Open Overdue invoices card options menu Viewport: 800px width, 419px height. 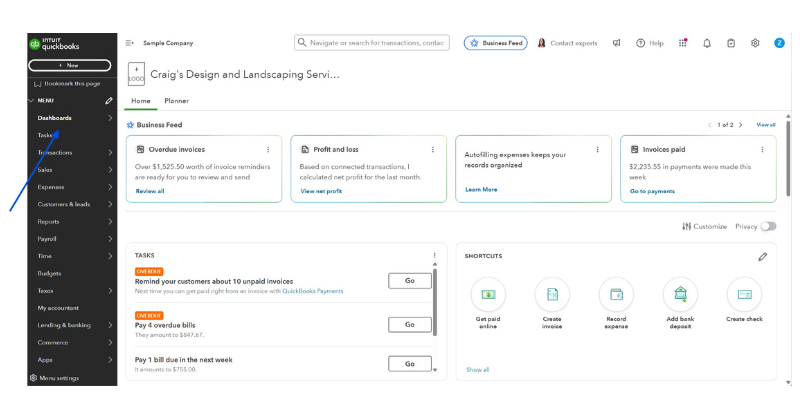[x=267, y=149]
